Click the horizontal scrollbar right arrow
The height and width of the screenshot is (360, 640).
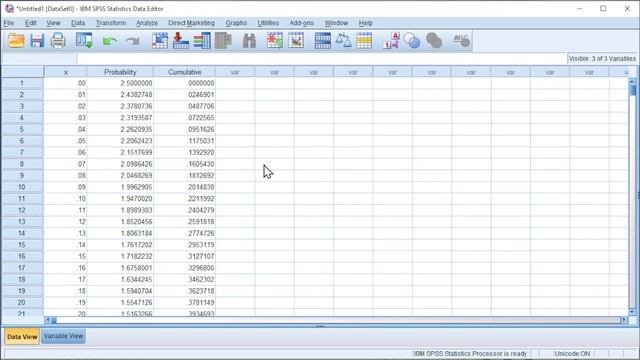coord(624,320)
